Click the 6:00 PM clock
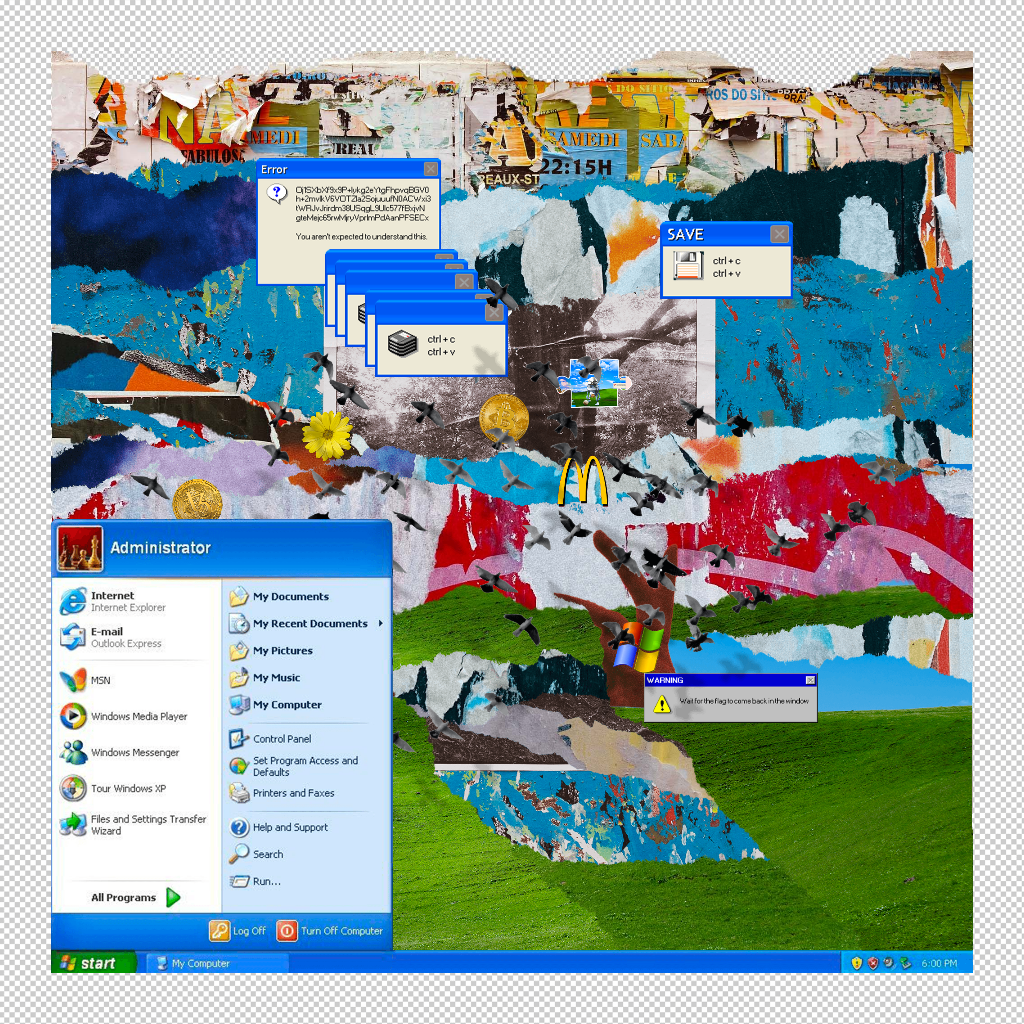The height and width of the screenshot is (1024, 1024). (939, 963)
